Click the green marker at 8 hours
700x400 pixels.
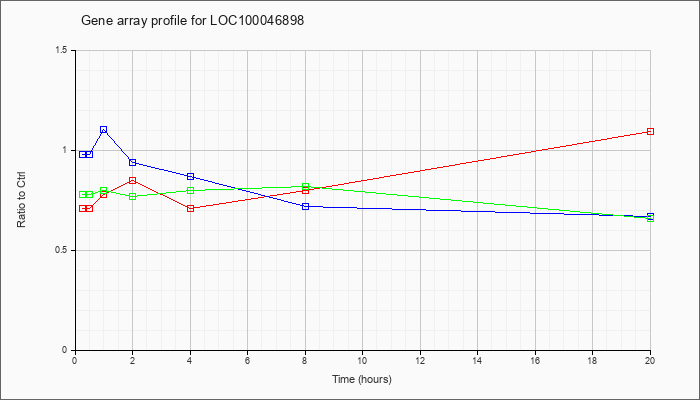[x=305, y=186]
